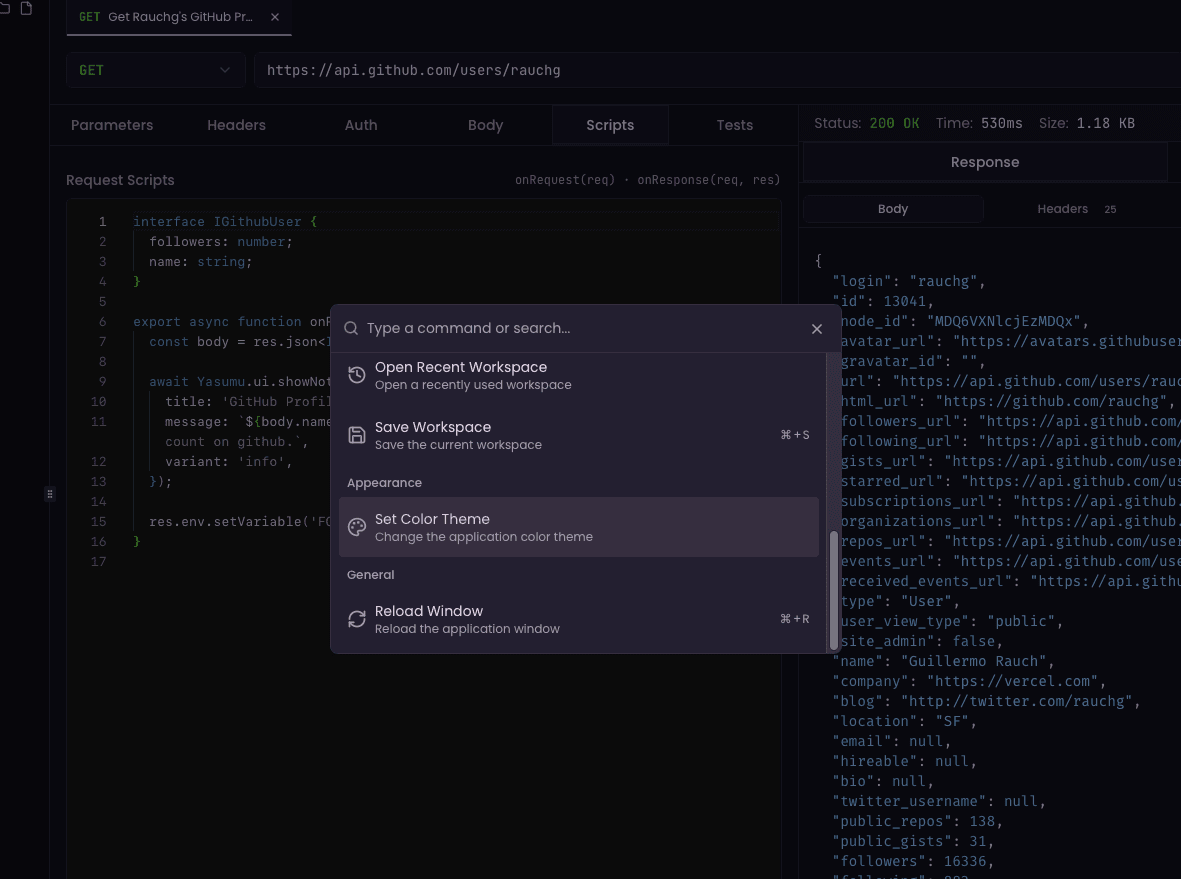
Task: Click the search magnifier icon in command palette
Action: coord(351,328)
